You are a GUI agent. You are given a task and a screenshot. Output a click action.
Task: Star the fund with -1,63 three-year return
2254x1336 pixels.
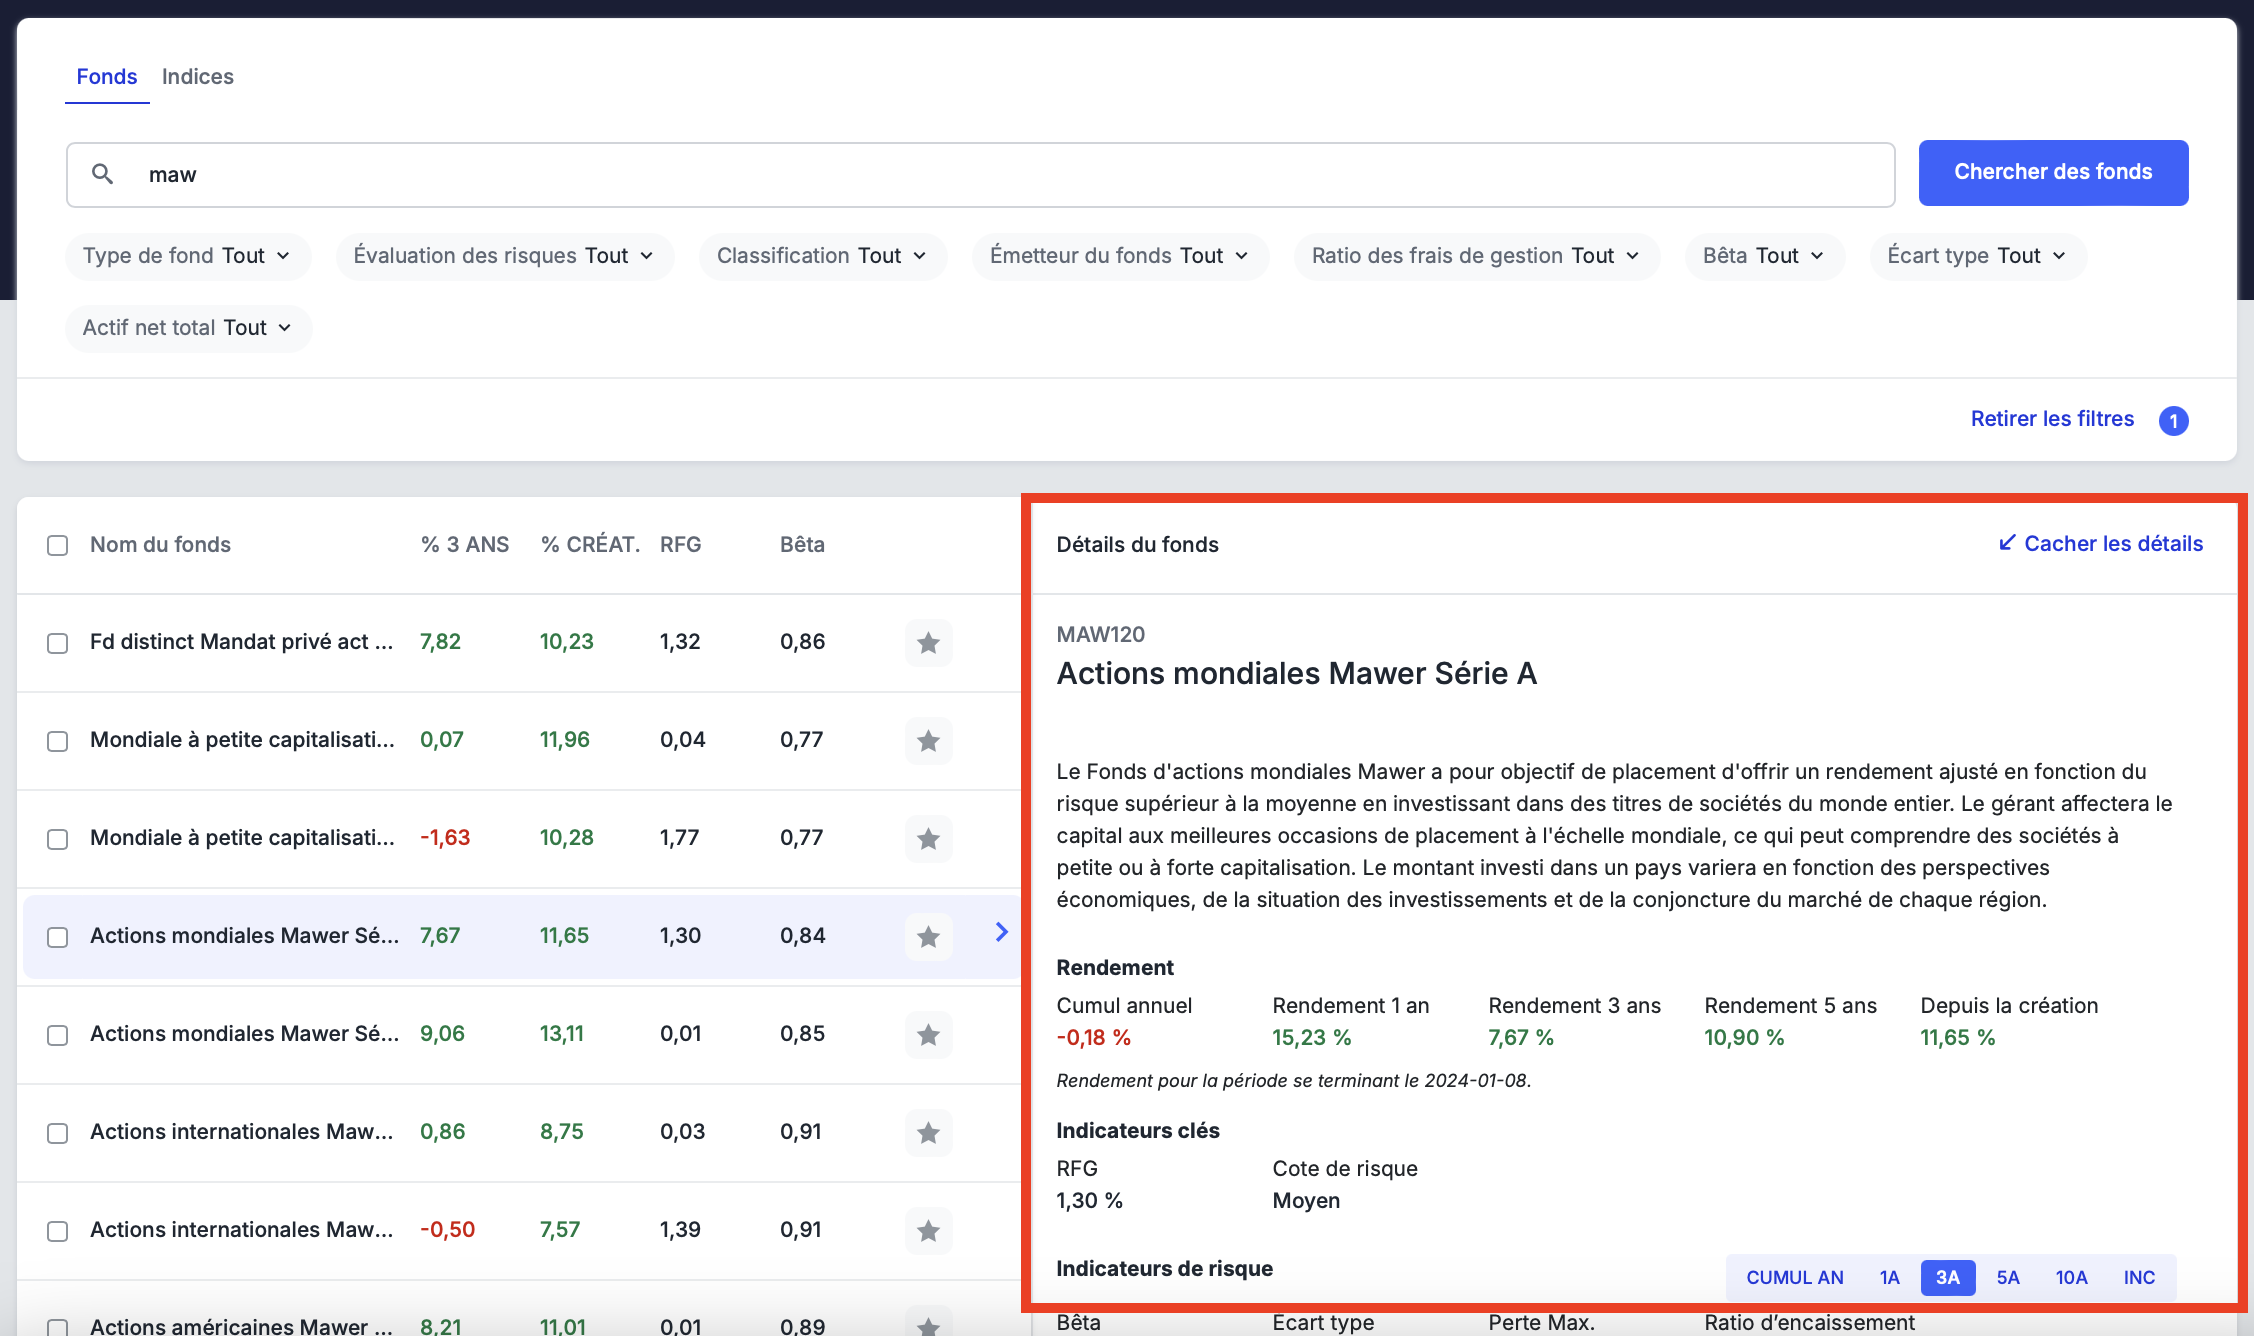coord(928,838)
